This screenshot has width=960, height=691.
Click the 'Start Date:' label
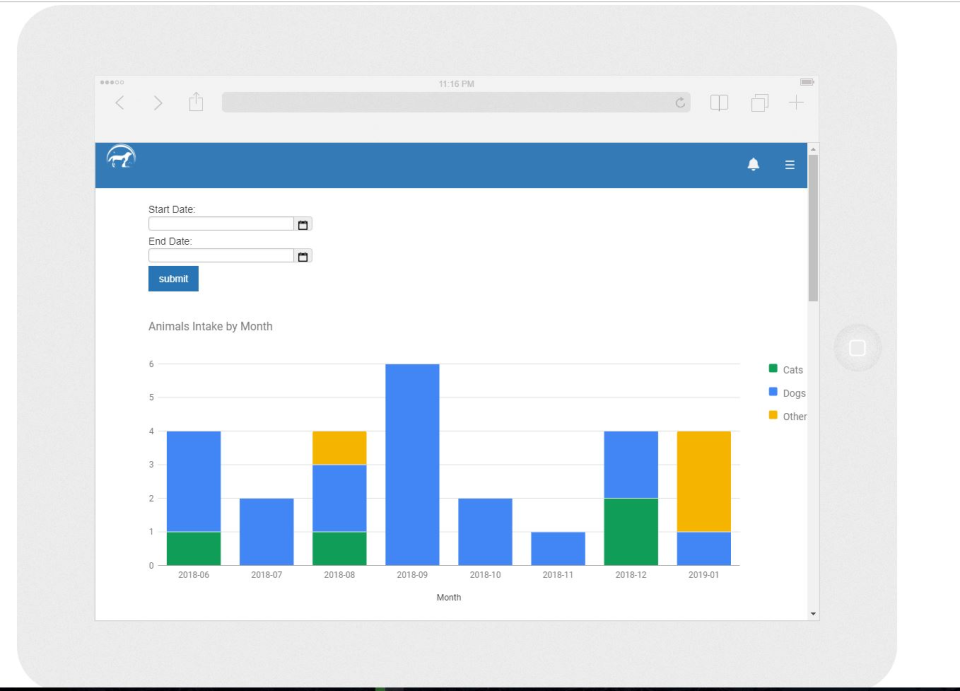pos(171,209)
